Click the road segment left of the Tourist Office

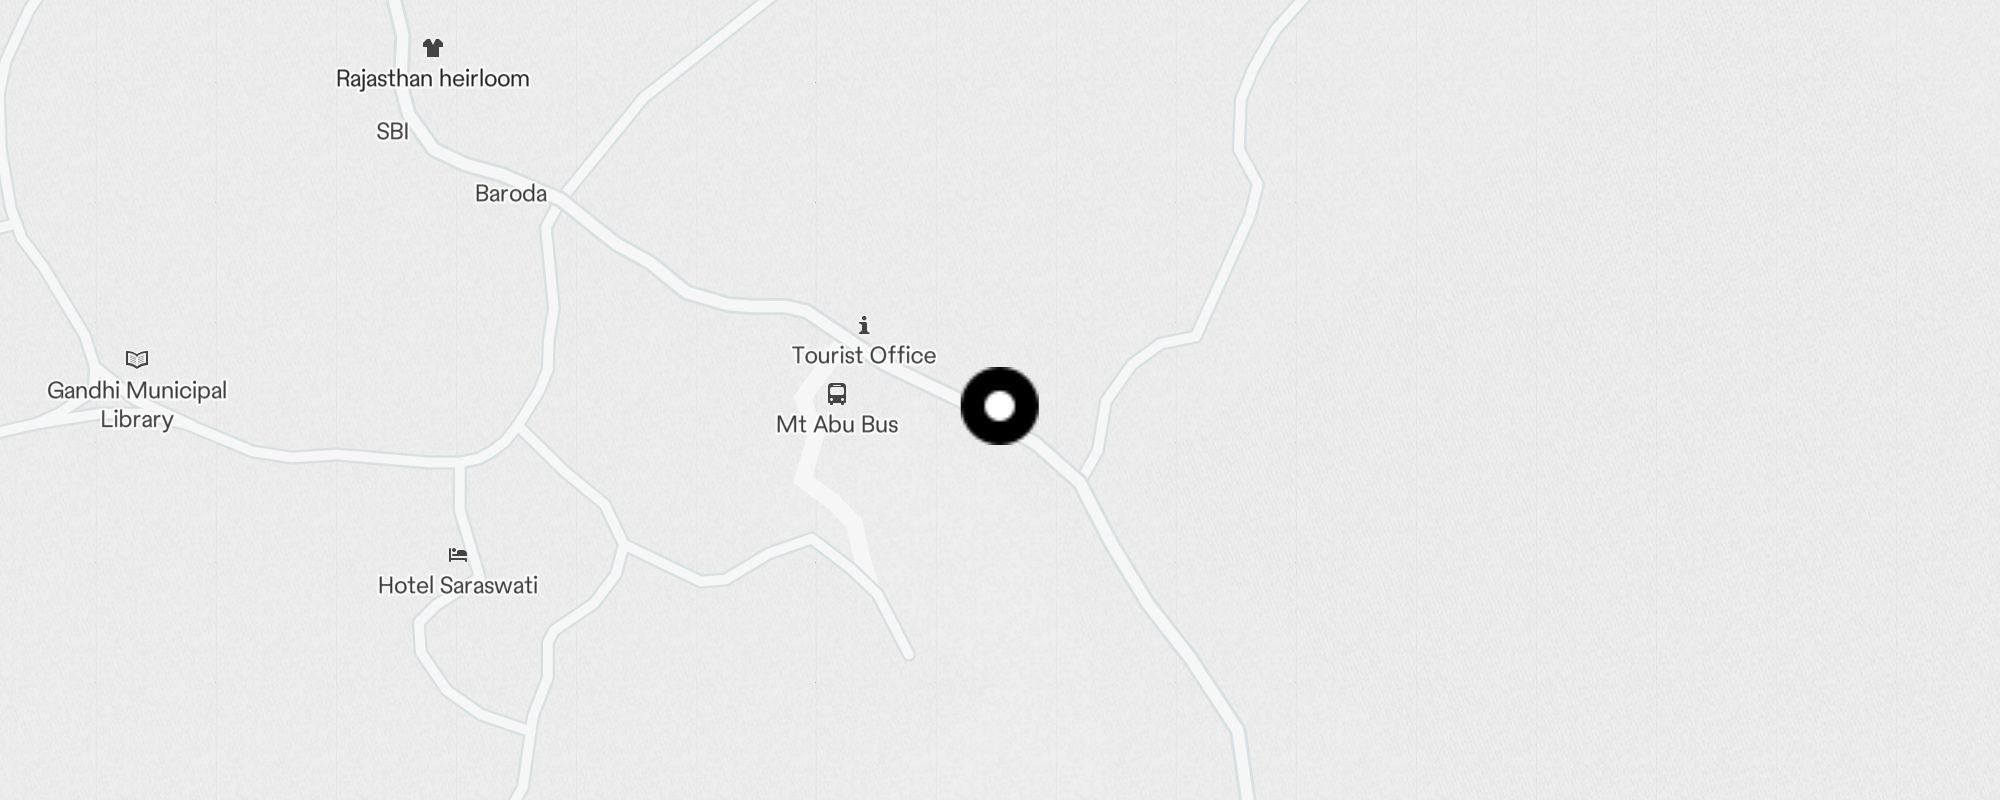[x=740, y=299]
